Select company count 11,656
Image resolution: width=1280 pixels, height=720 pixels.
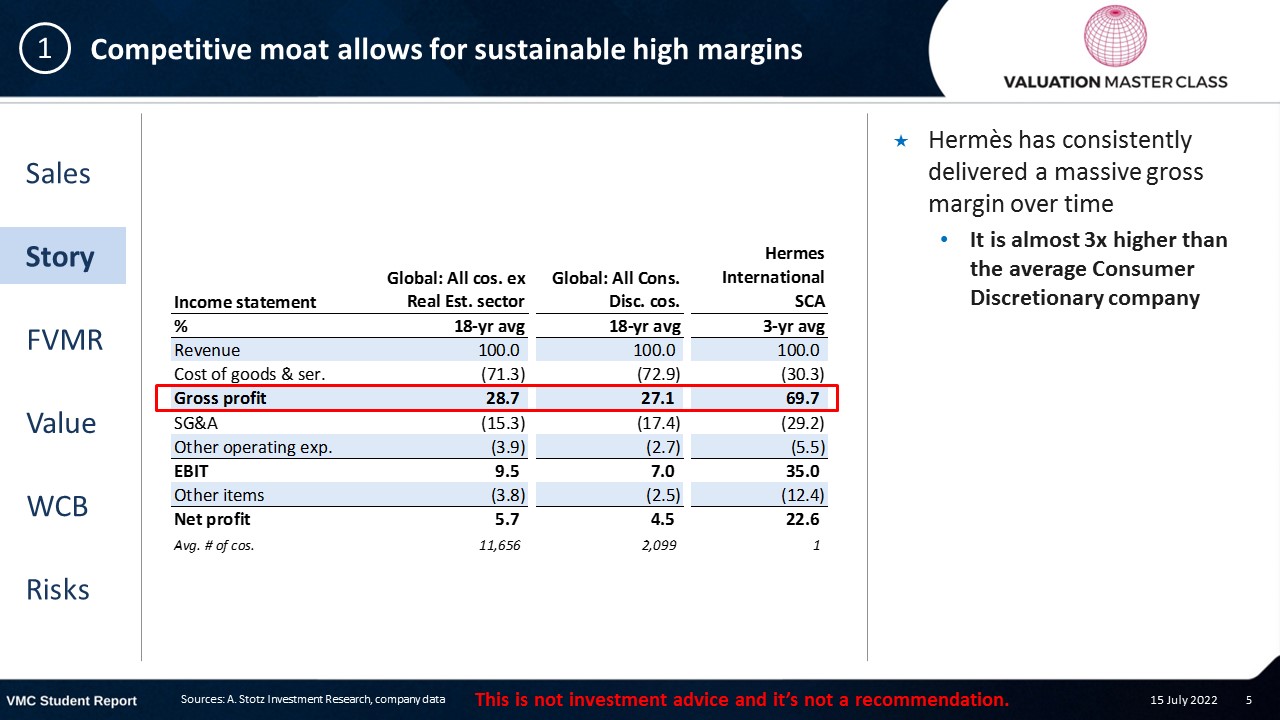pos(498,546)
